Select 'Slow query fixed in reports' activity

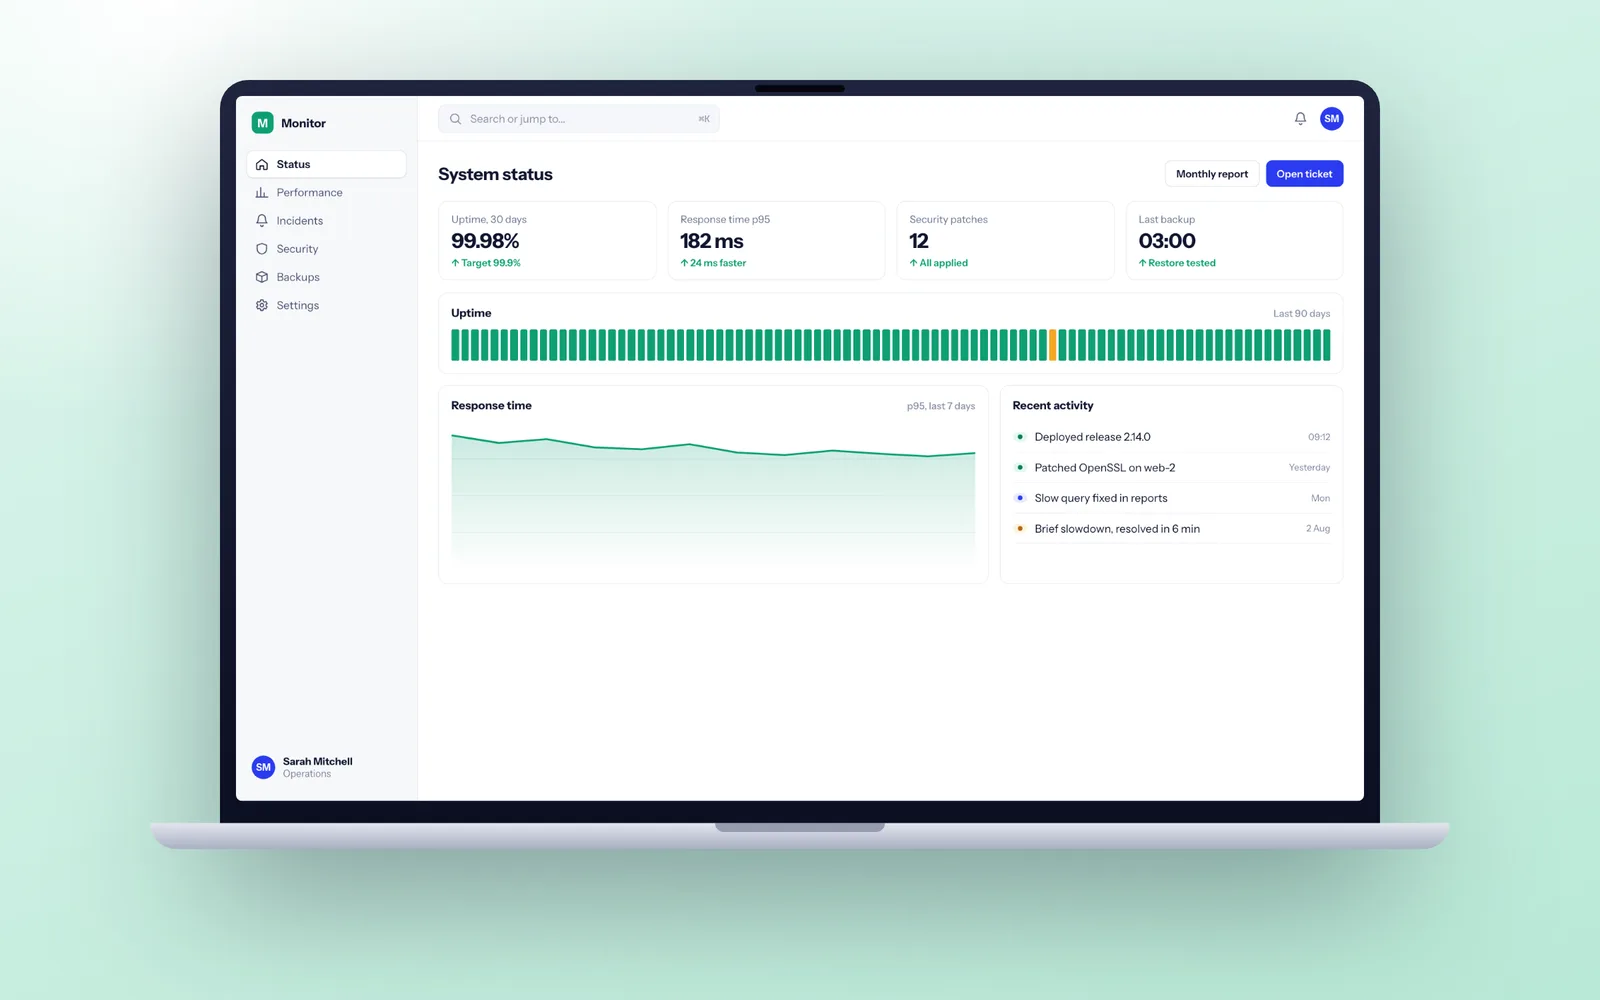tap(1171, 498)
